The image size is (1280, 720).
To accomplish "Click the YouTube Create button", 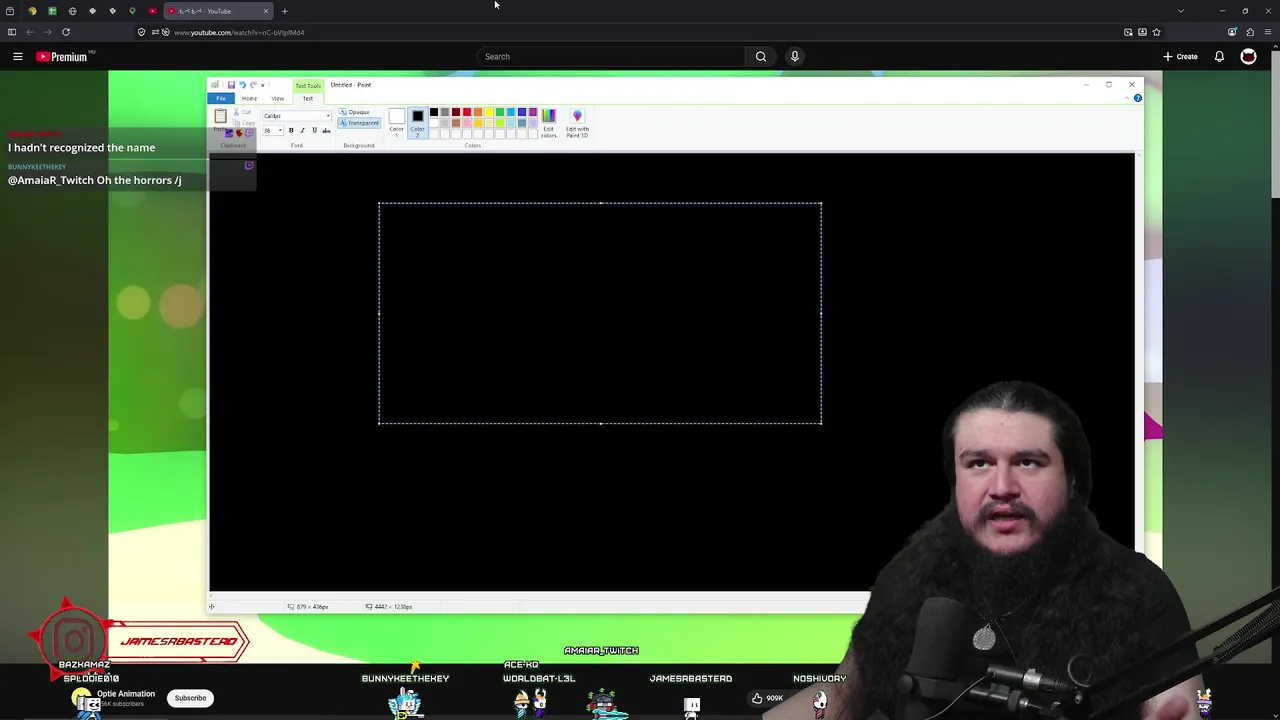I will (x=1180, y=57).
